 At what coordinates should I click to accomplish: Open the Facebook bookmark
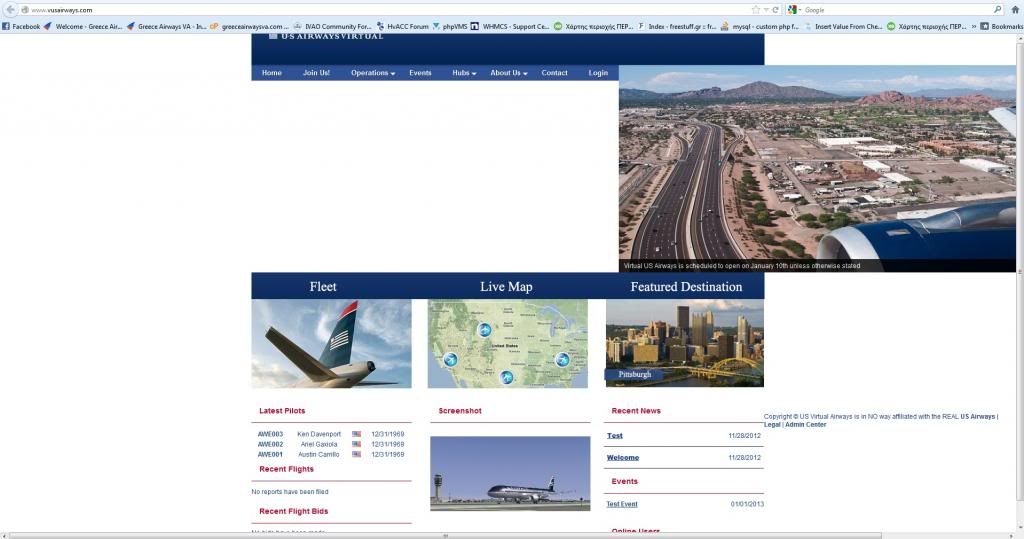21,27
